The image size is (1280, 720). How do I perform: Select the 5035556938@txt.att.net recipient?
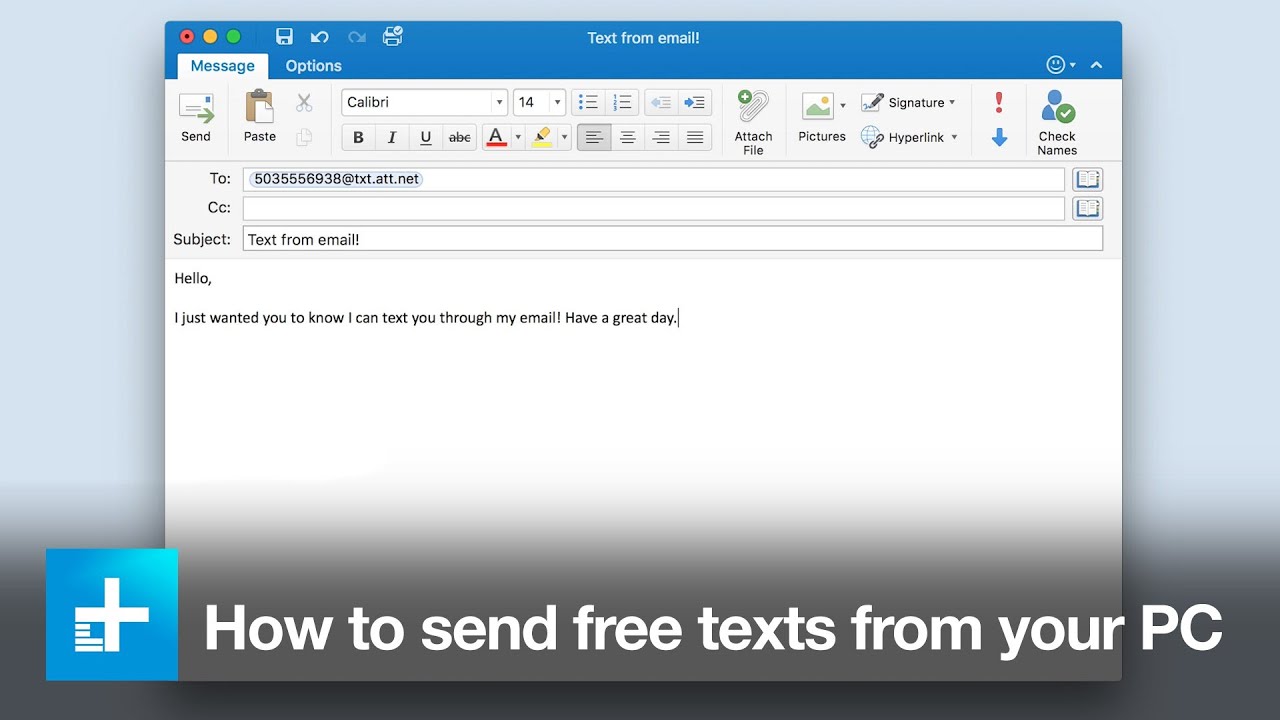[x=337, y=179]
